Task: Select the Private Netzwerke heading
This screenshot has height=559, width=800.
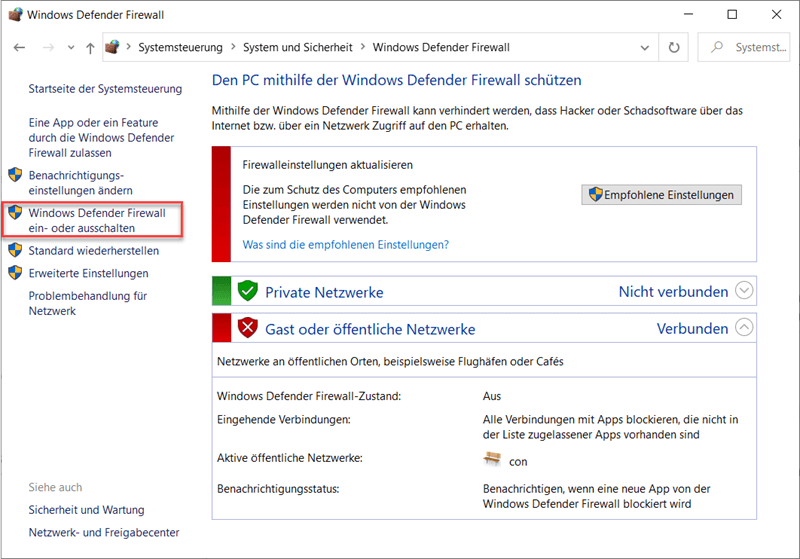Action: click(324, 292)
